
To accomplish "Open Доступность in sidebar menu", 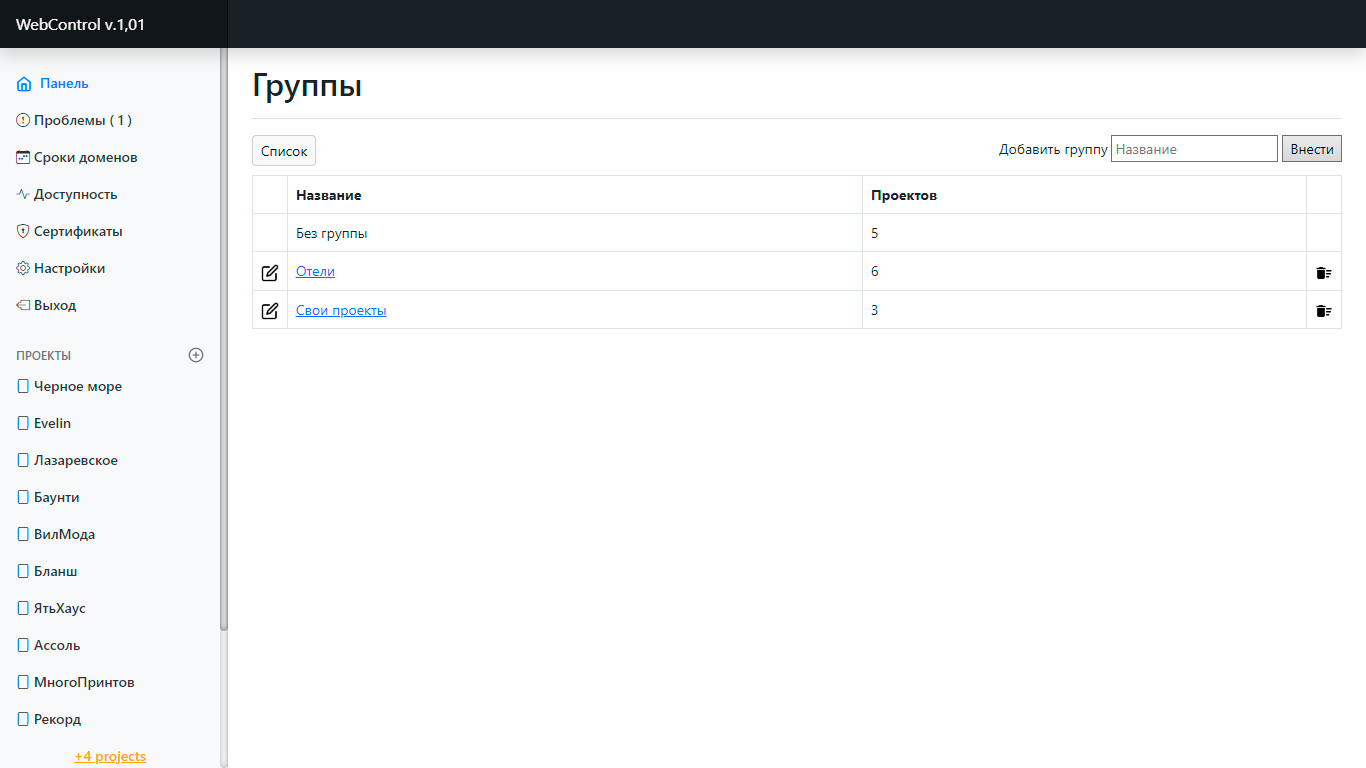I will click(x=75, y=195).
